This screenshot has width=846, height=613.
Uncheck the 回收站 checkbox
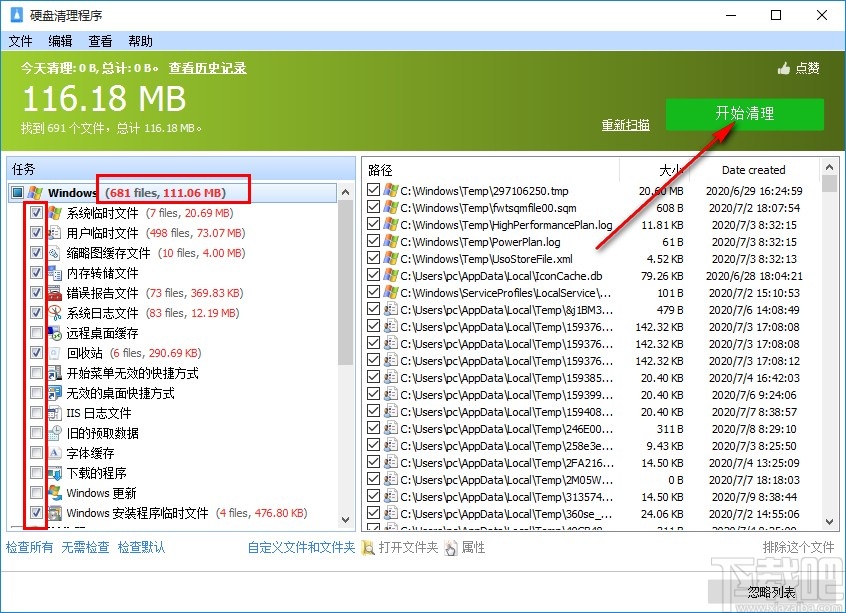coord(36,352)
